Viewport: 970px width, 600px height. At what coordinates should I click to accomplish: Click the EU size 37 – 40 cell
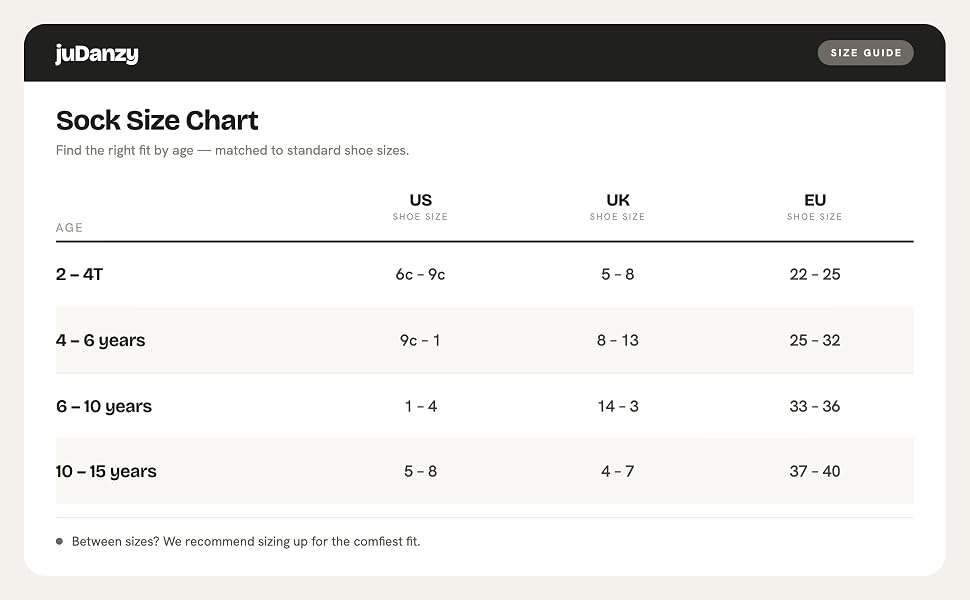point(815,471)
